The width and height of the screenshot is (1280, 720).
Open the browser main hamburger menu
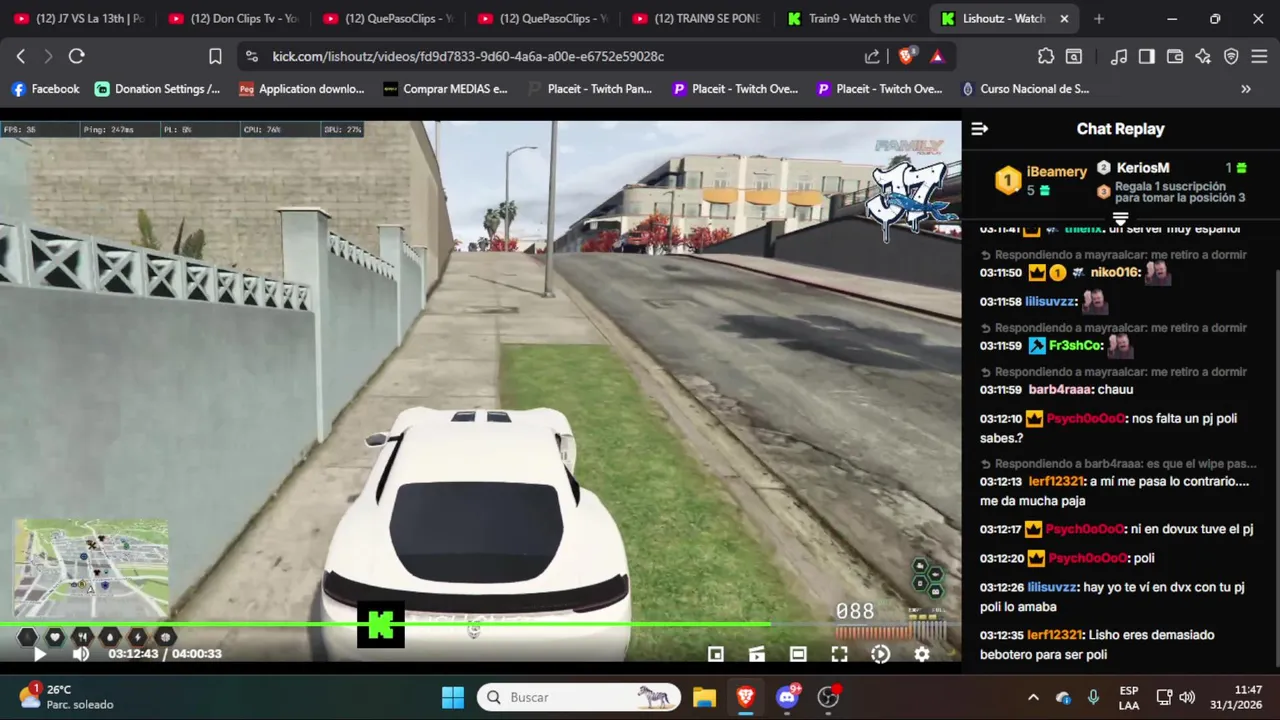coord(1259,57)
